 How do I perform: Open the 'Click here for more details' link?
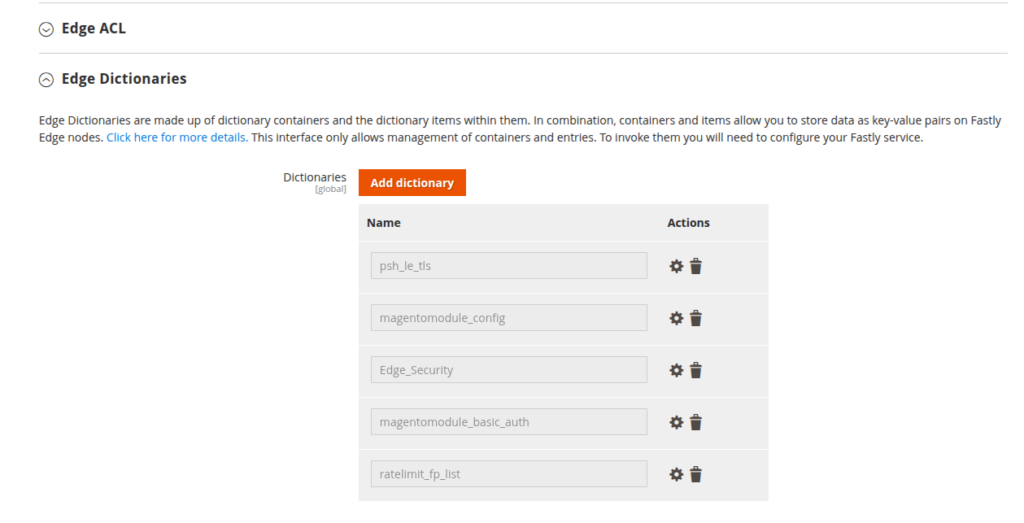pyautogui.click(x=177, y=138)
